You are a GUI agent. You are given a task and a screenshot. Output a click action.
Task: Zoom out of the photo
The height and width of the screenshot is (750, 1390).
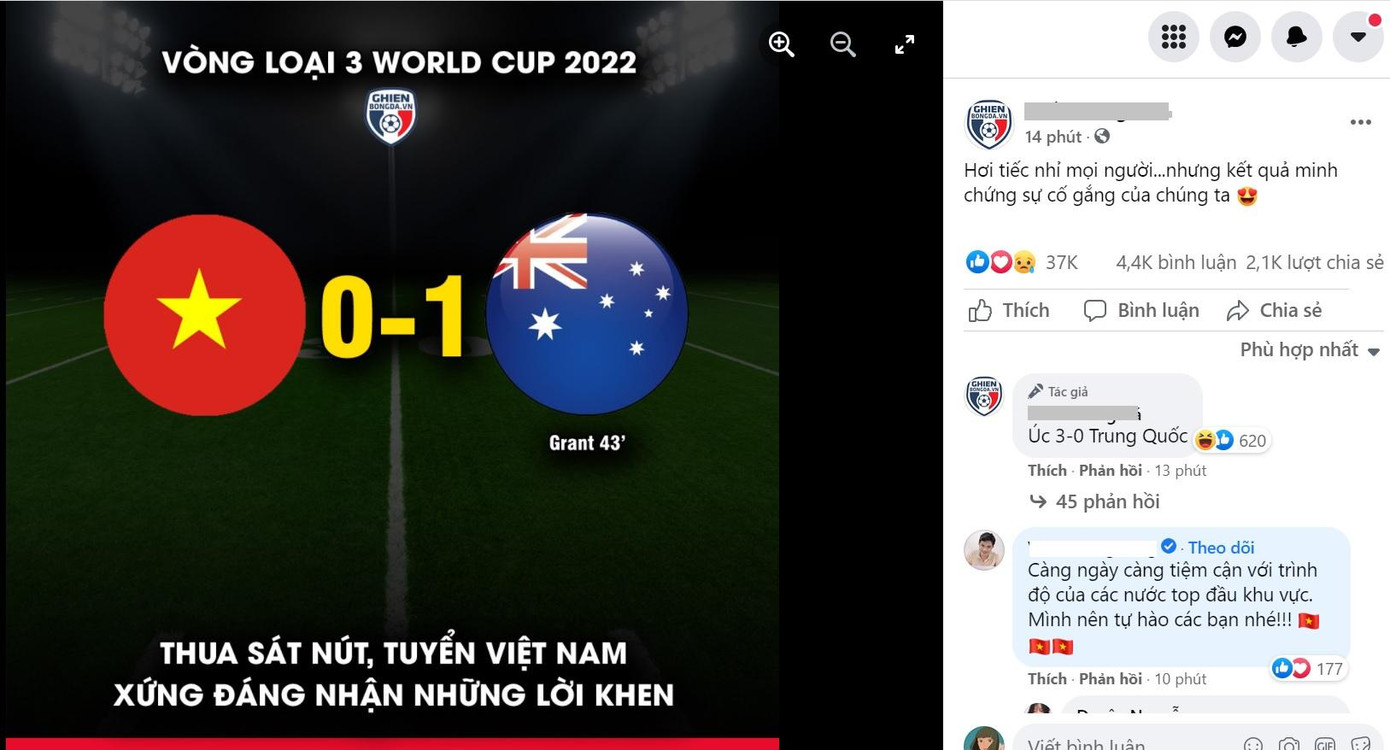tap(843, 44)
